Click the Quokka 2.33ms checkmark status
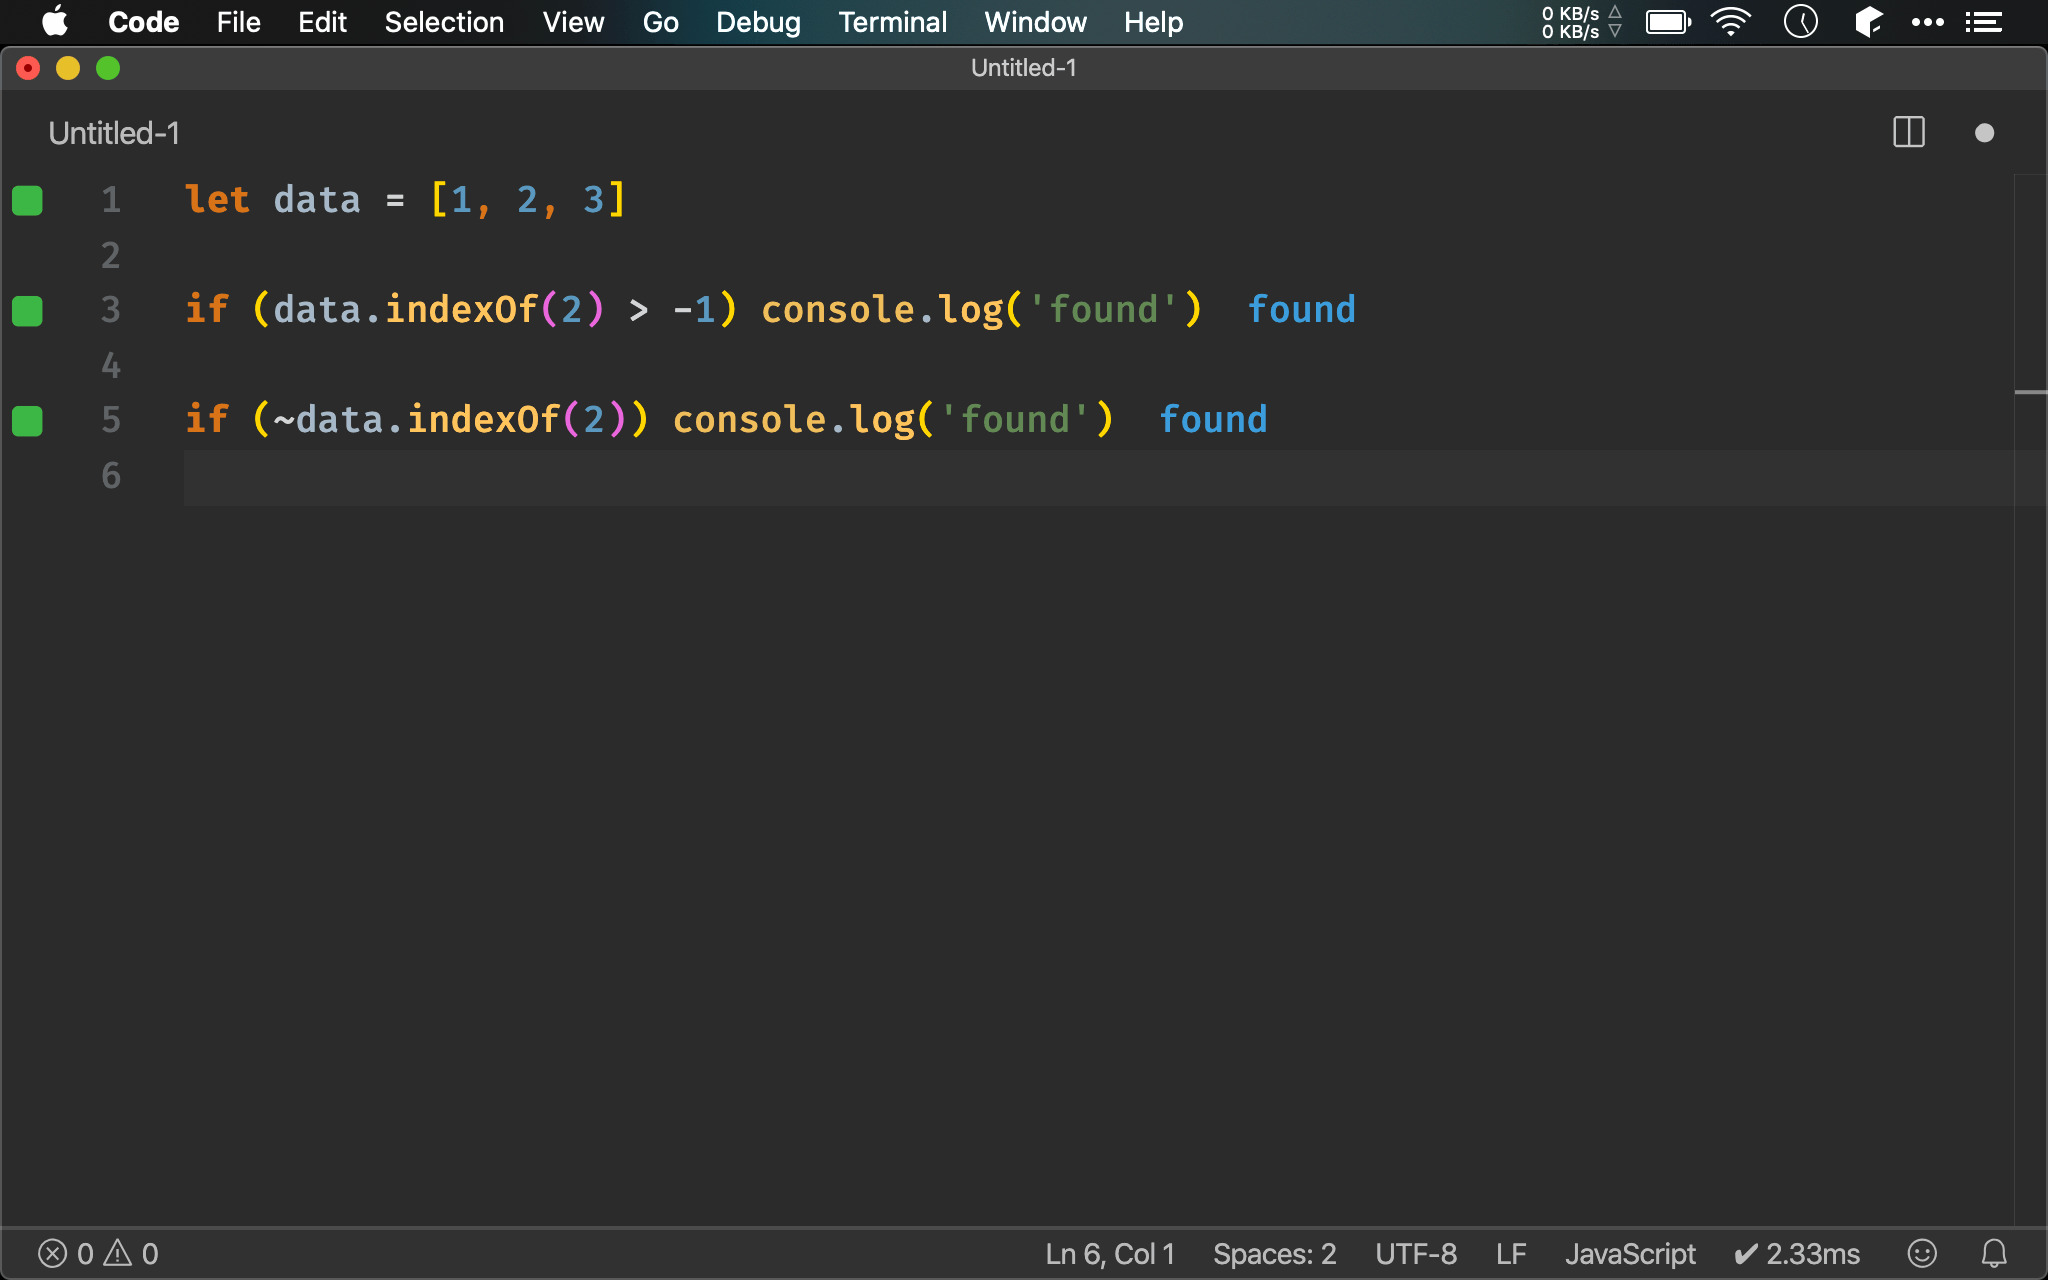Viewport: 2048px width, 1280px height. (1796, 1253)
